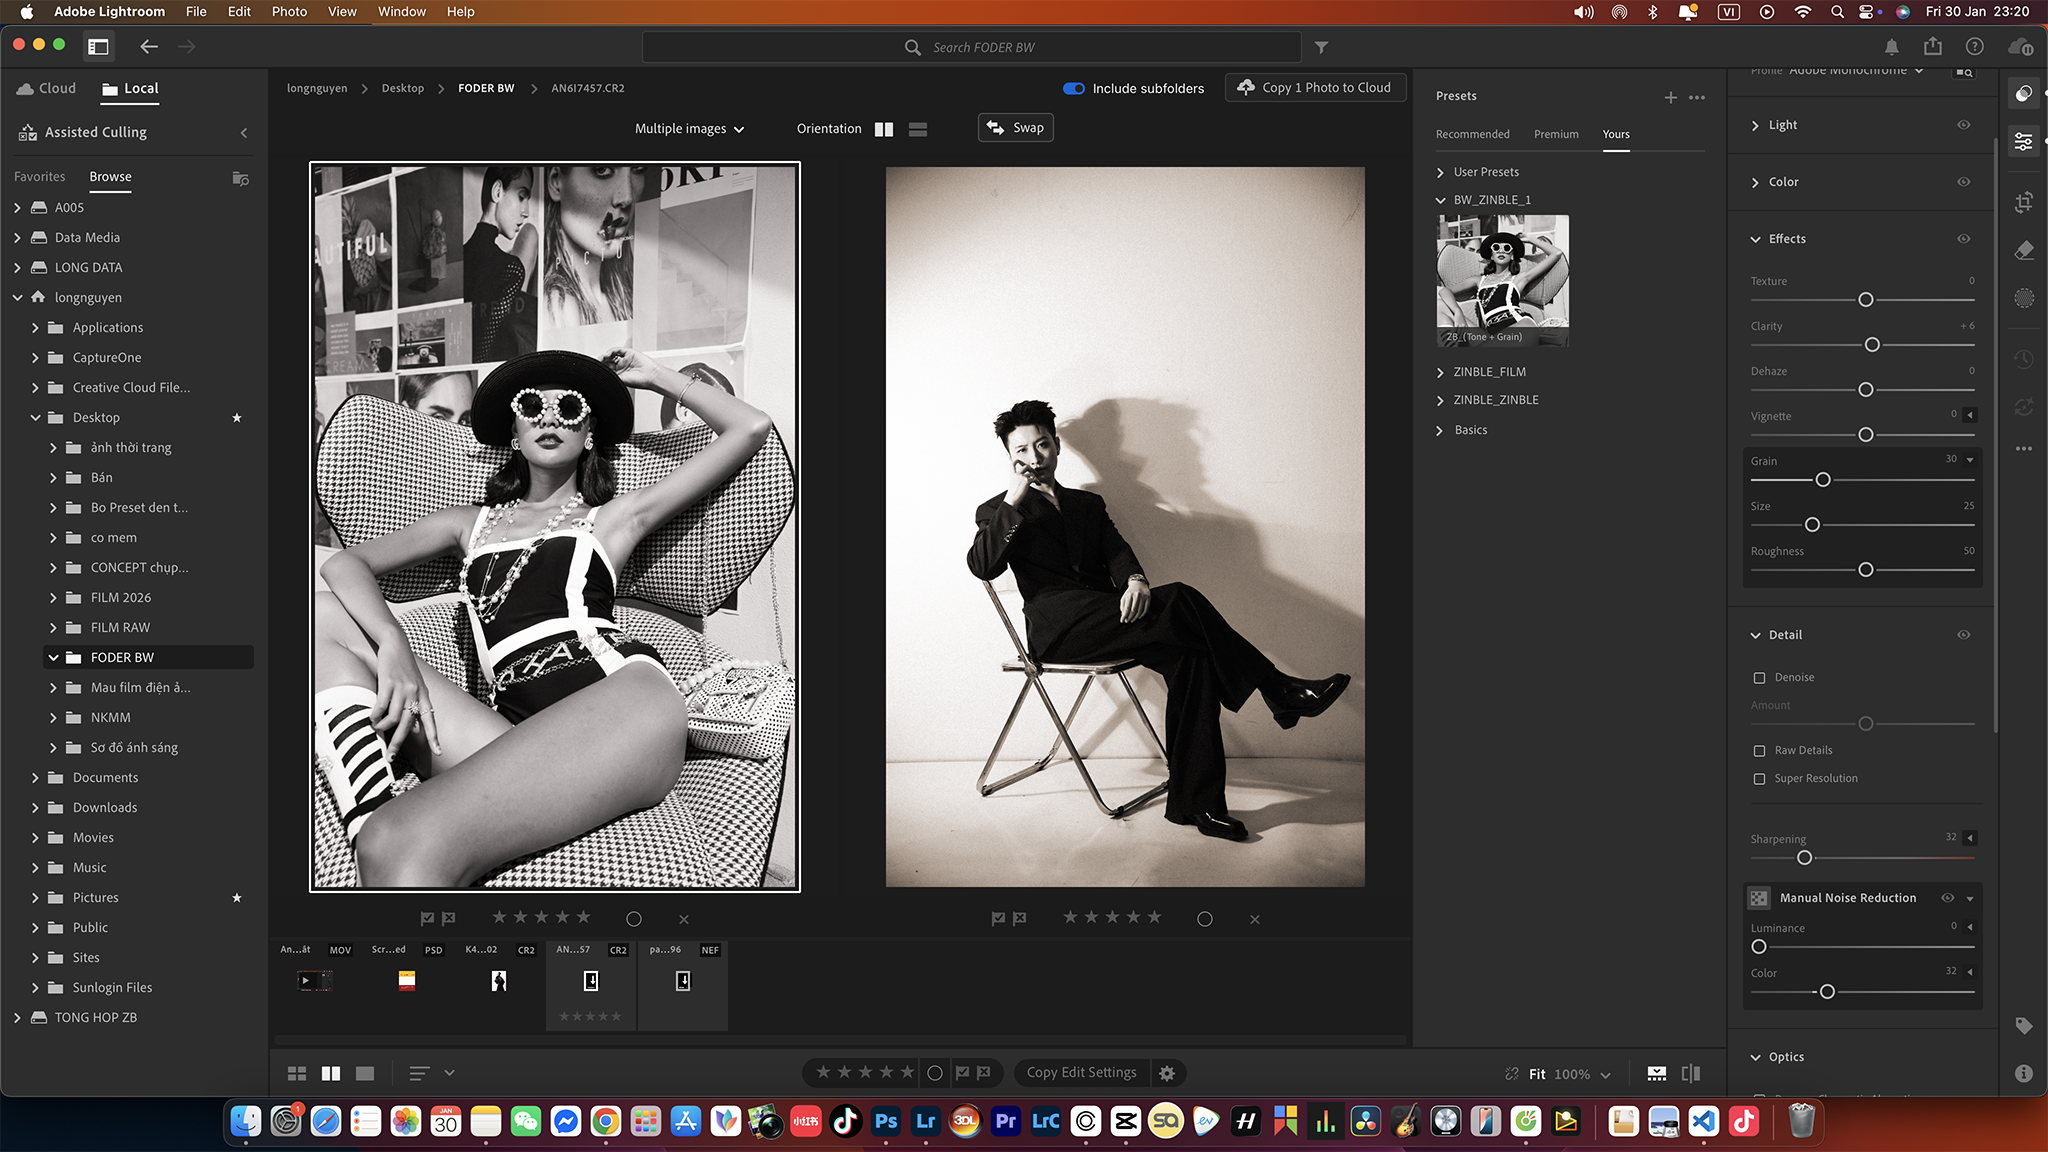
Task: Click the filter funnel icon beside search
Action: (1321, 47)
